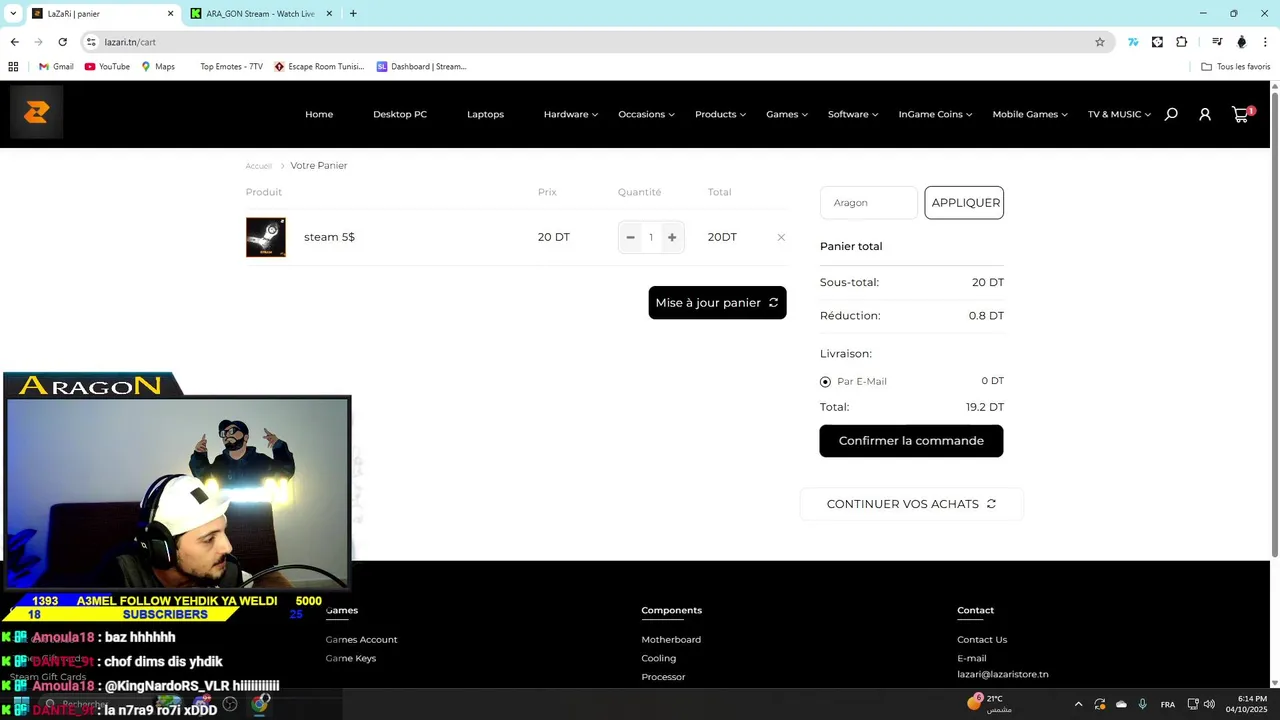Expand the InGame Coins dropdown menu
Viewport: 1280px width, 720px height.
click(x=935, y=114)
